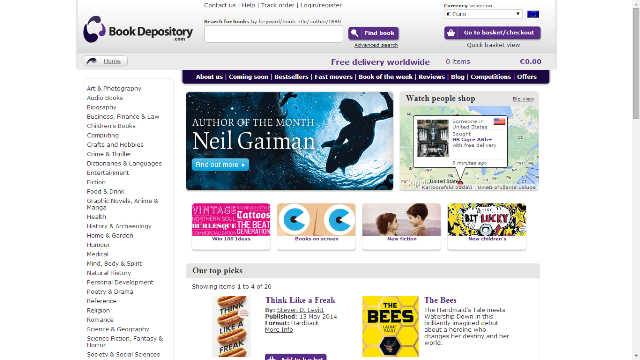Open Think Like a Freak title link
Viewport: 640px width, 360px height.
(300, 300)
